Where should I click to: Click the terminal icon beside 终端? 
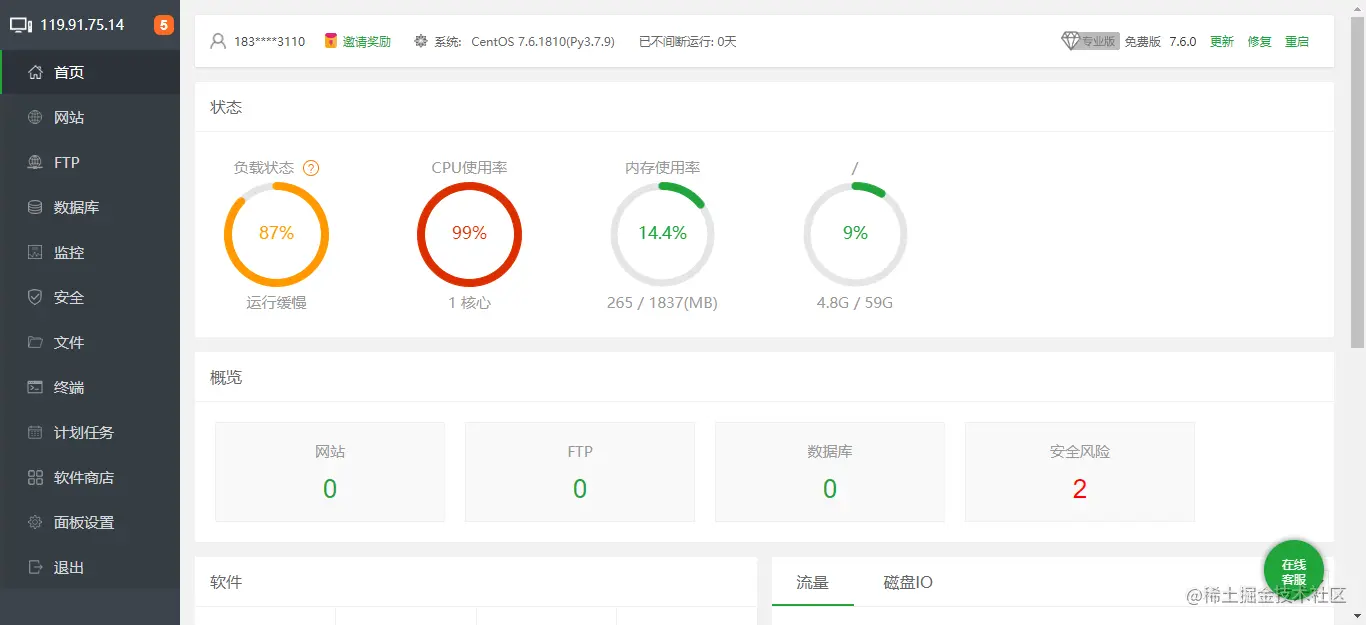(x=35, y=387)
